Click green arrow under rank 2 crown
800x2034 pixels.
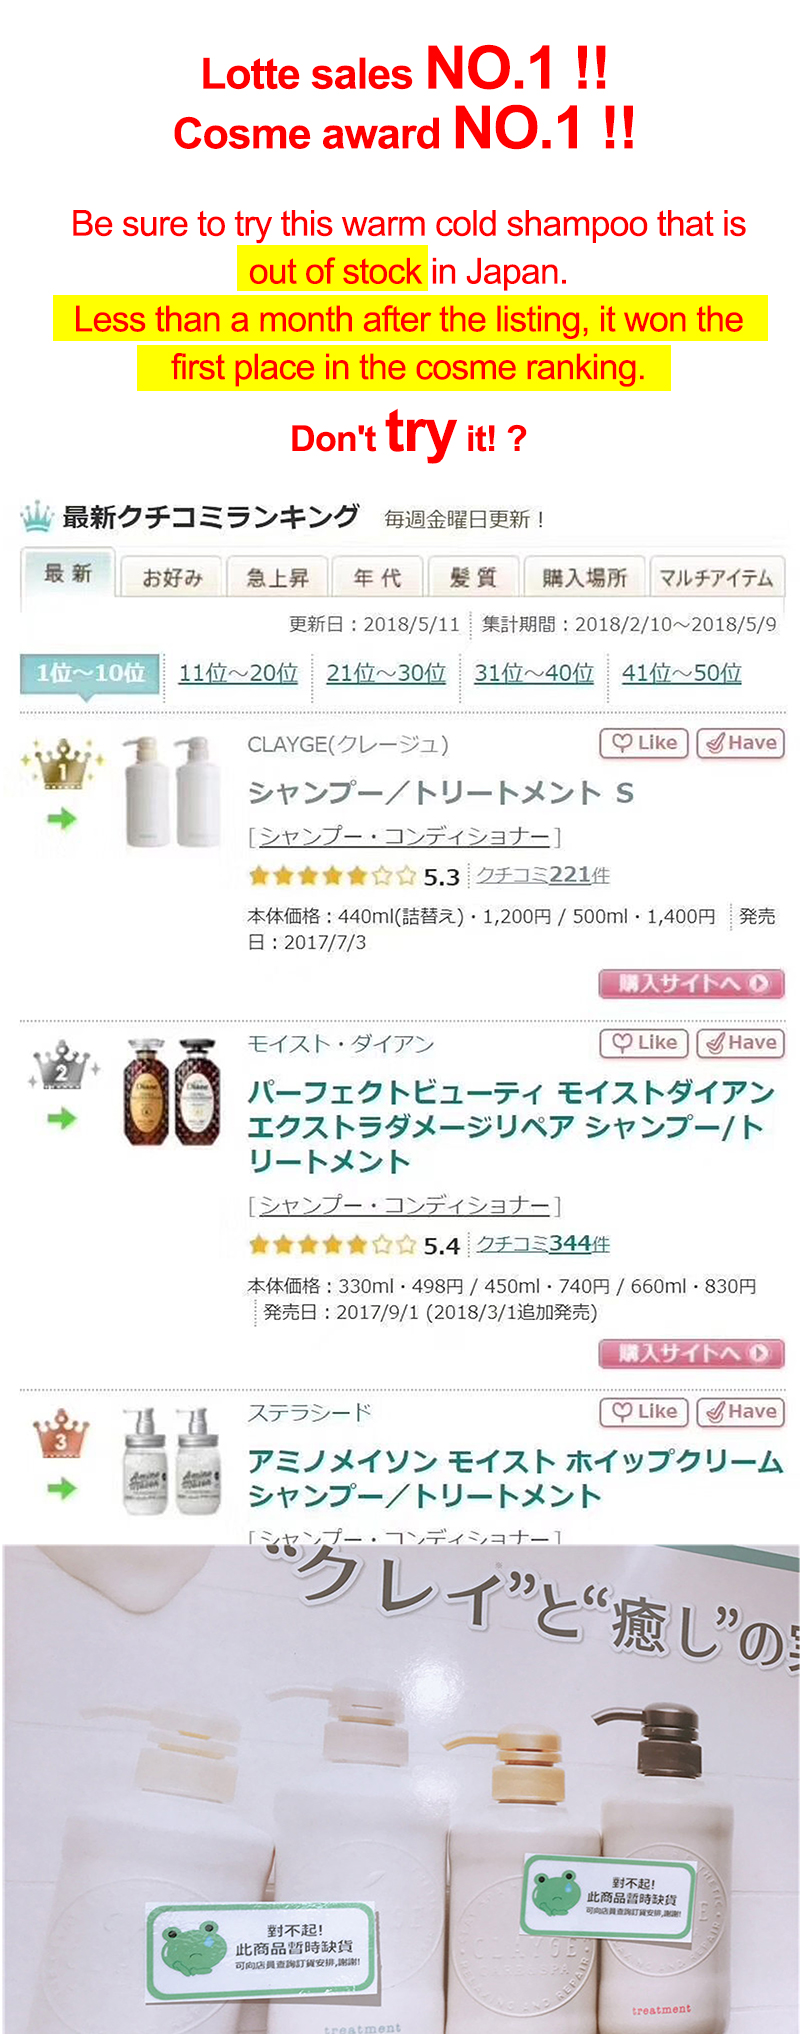click(x=62, y=1118)
